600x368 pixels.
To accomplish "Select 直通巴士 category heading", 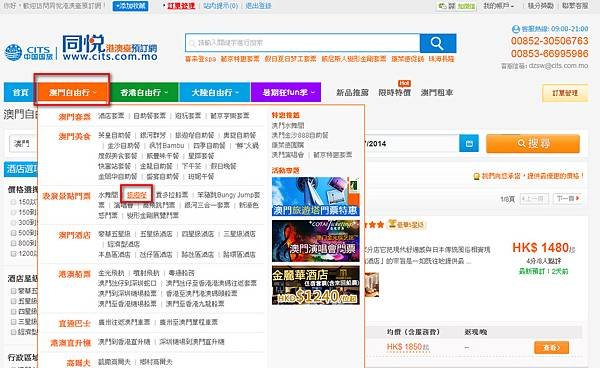I will (x=75, y=324).
